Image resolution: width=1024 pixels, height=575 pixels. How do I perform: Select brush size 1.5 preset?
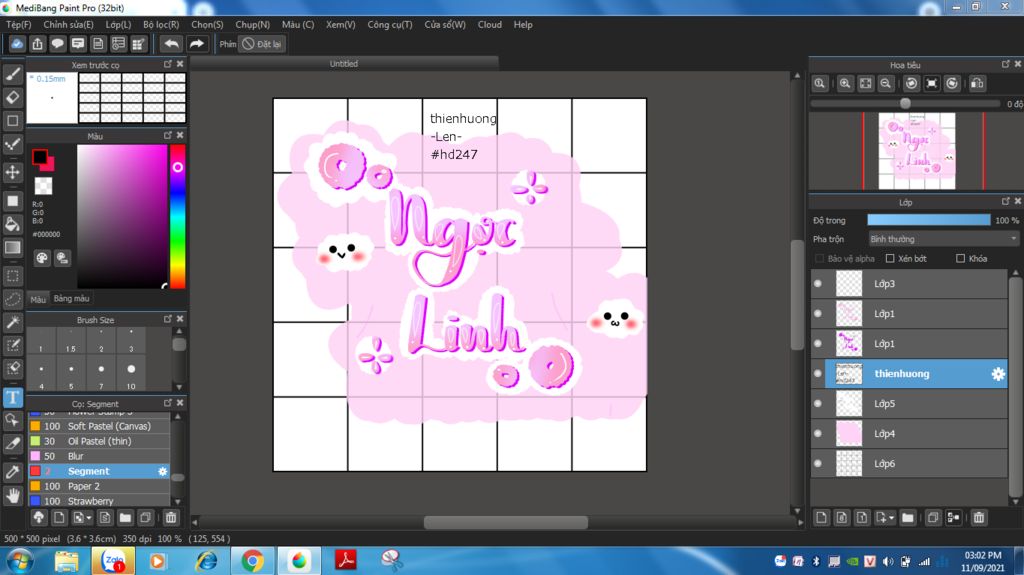71,340
